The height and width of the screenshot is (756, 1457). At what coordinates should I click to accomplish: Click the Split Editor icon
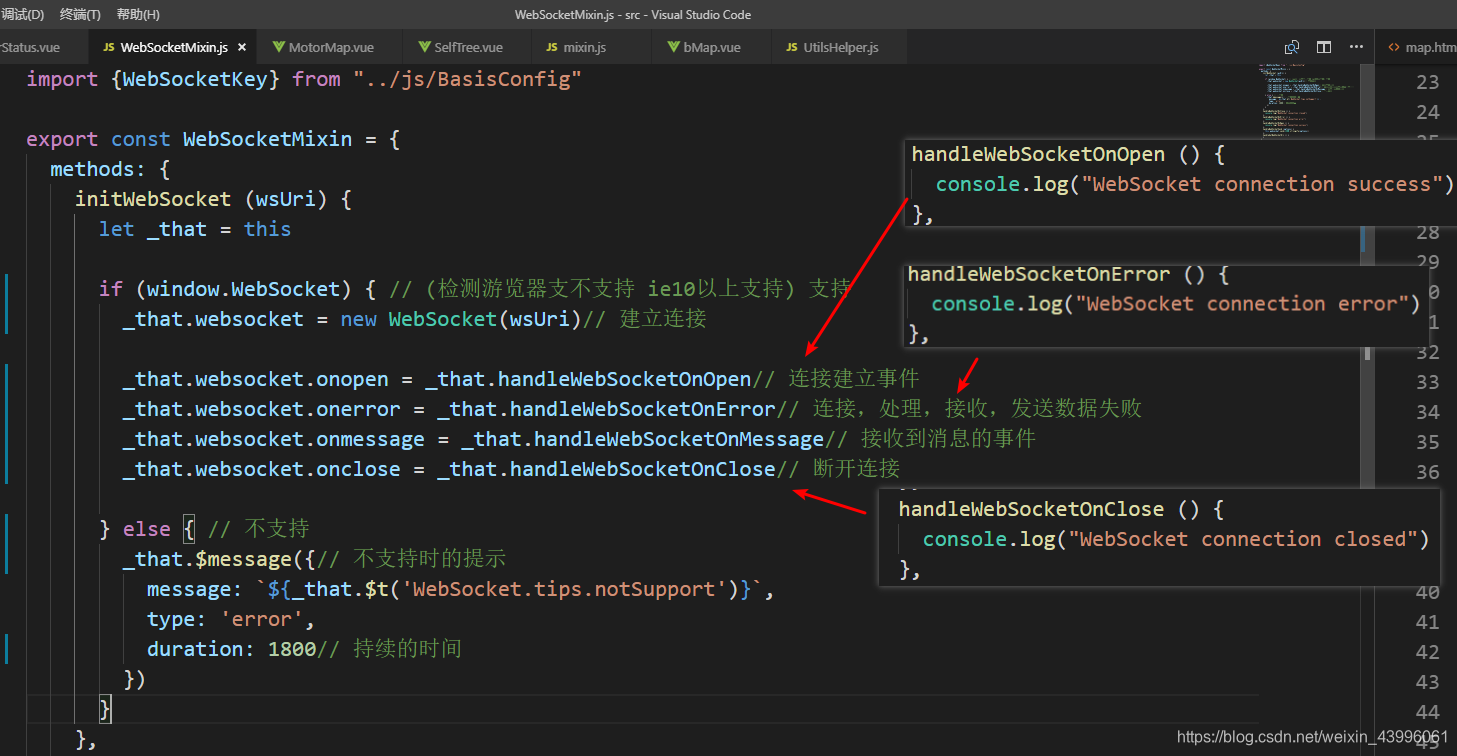point(1324,47)
